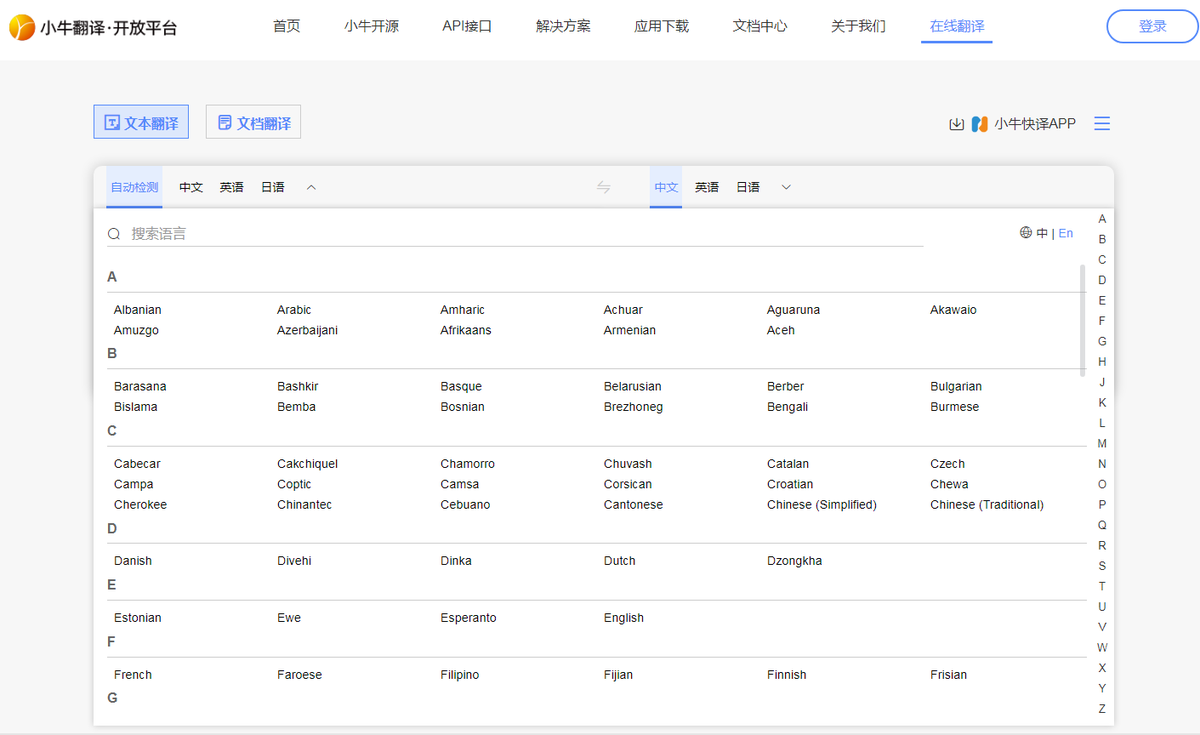This screenshot has height=735, width=1200.
Task: Open the 解决方案 nav item
Action: pos(563,26)
